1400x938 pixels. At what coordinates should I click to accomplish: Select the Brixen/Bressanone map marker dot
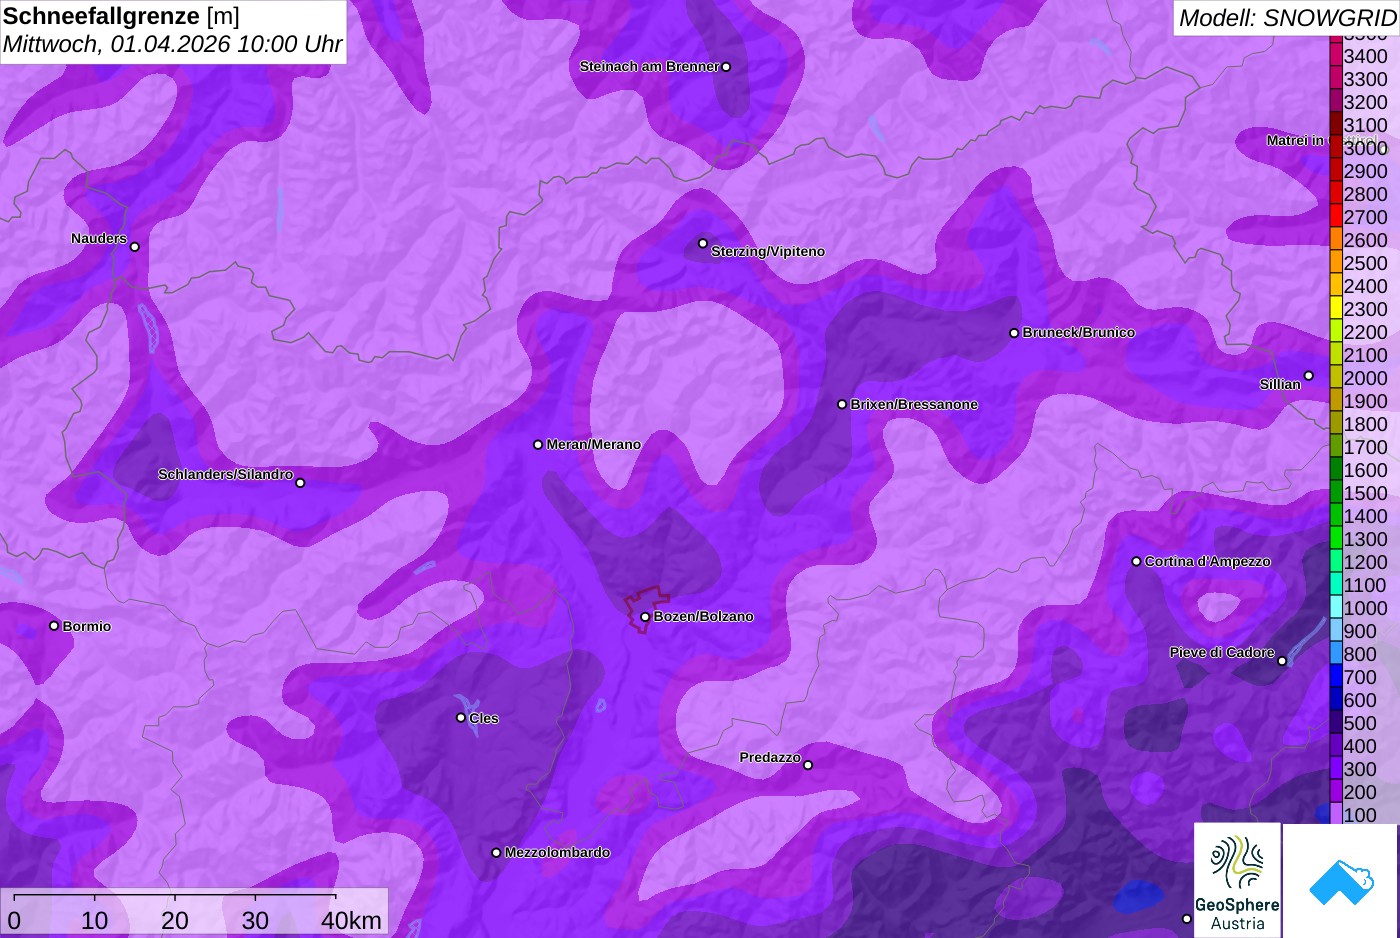click(842, 405)
